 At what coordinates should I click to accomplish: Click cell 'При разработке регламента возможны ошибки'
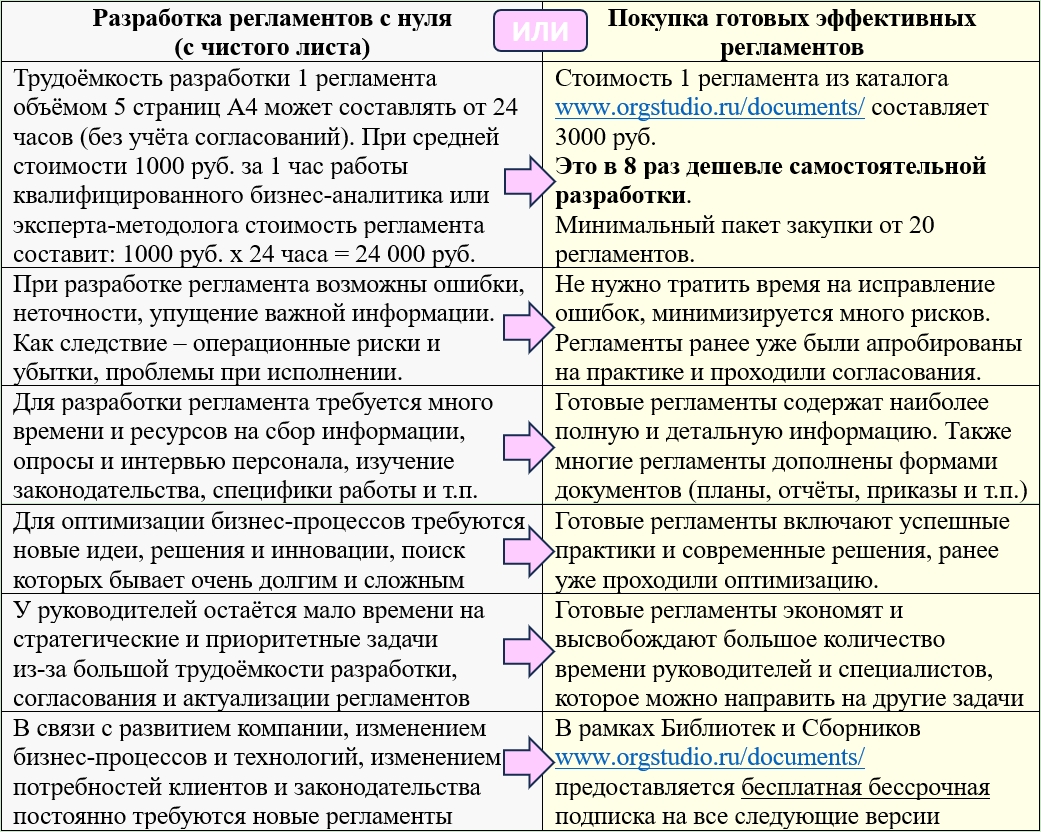[272, 327]
